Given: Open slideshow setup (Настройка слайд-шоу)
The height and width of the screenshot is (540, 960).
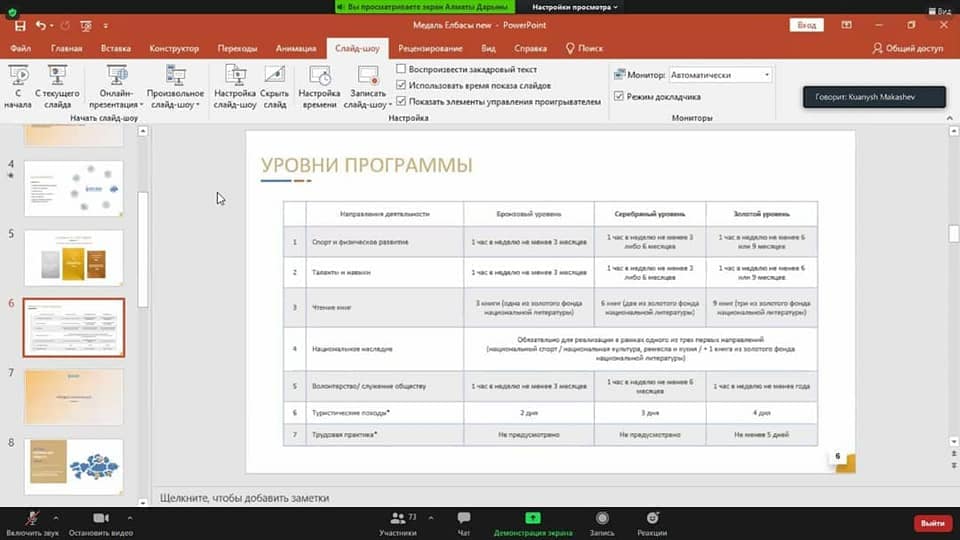Looking at the screenshot, I should click(x=235, y=86).
